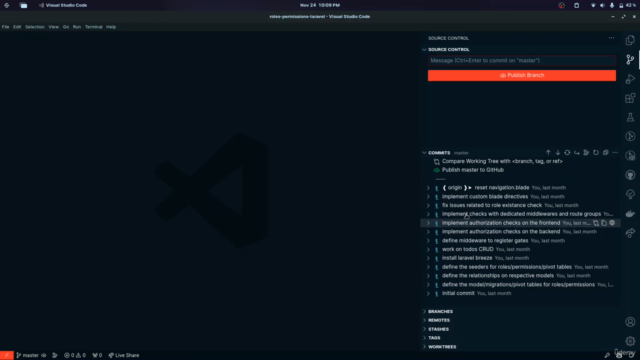The width and height of the screenshot is (640, 360).
Task: Open the Manage gear icon
Action: point(630,341)
